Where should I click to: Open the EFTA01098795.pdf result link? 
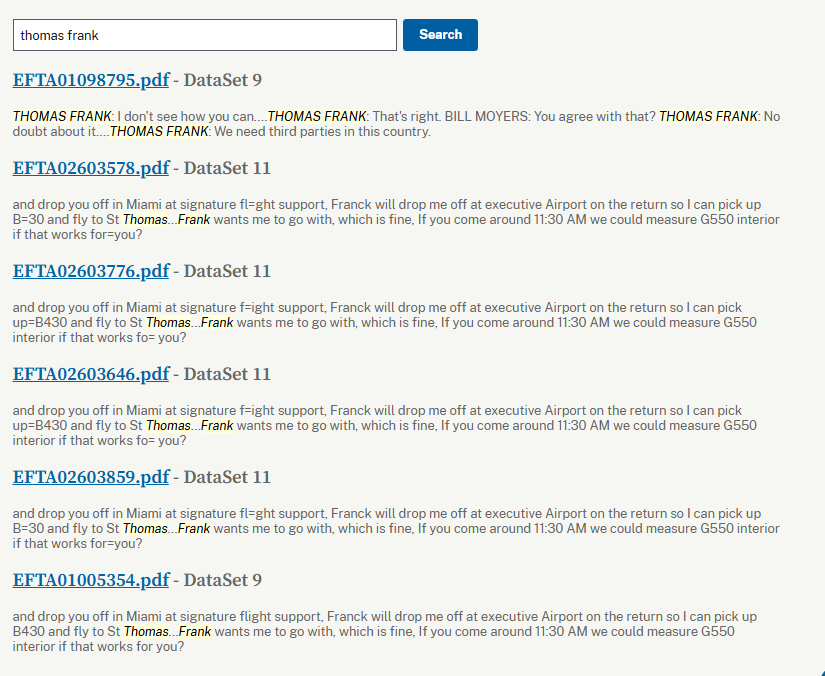click(x=91, y=80)
